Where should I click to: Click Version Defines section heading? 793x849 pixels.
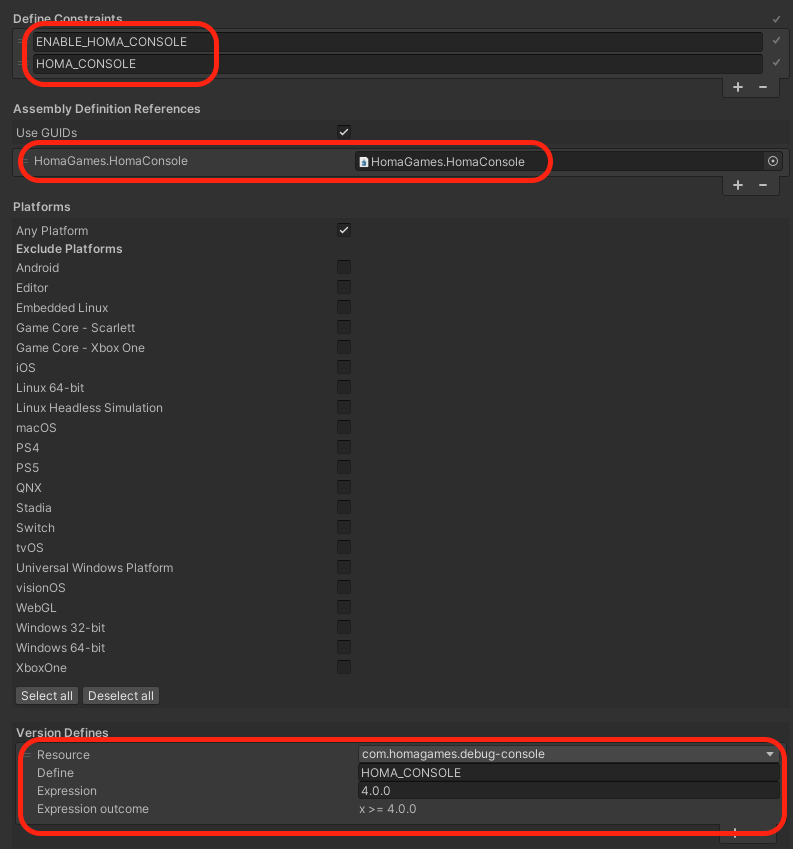pyautogui.click(x=62, y=733)
